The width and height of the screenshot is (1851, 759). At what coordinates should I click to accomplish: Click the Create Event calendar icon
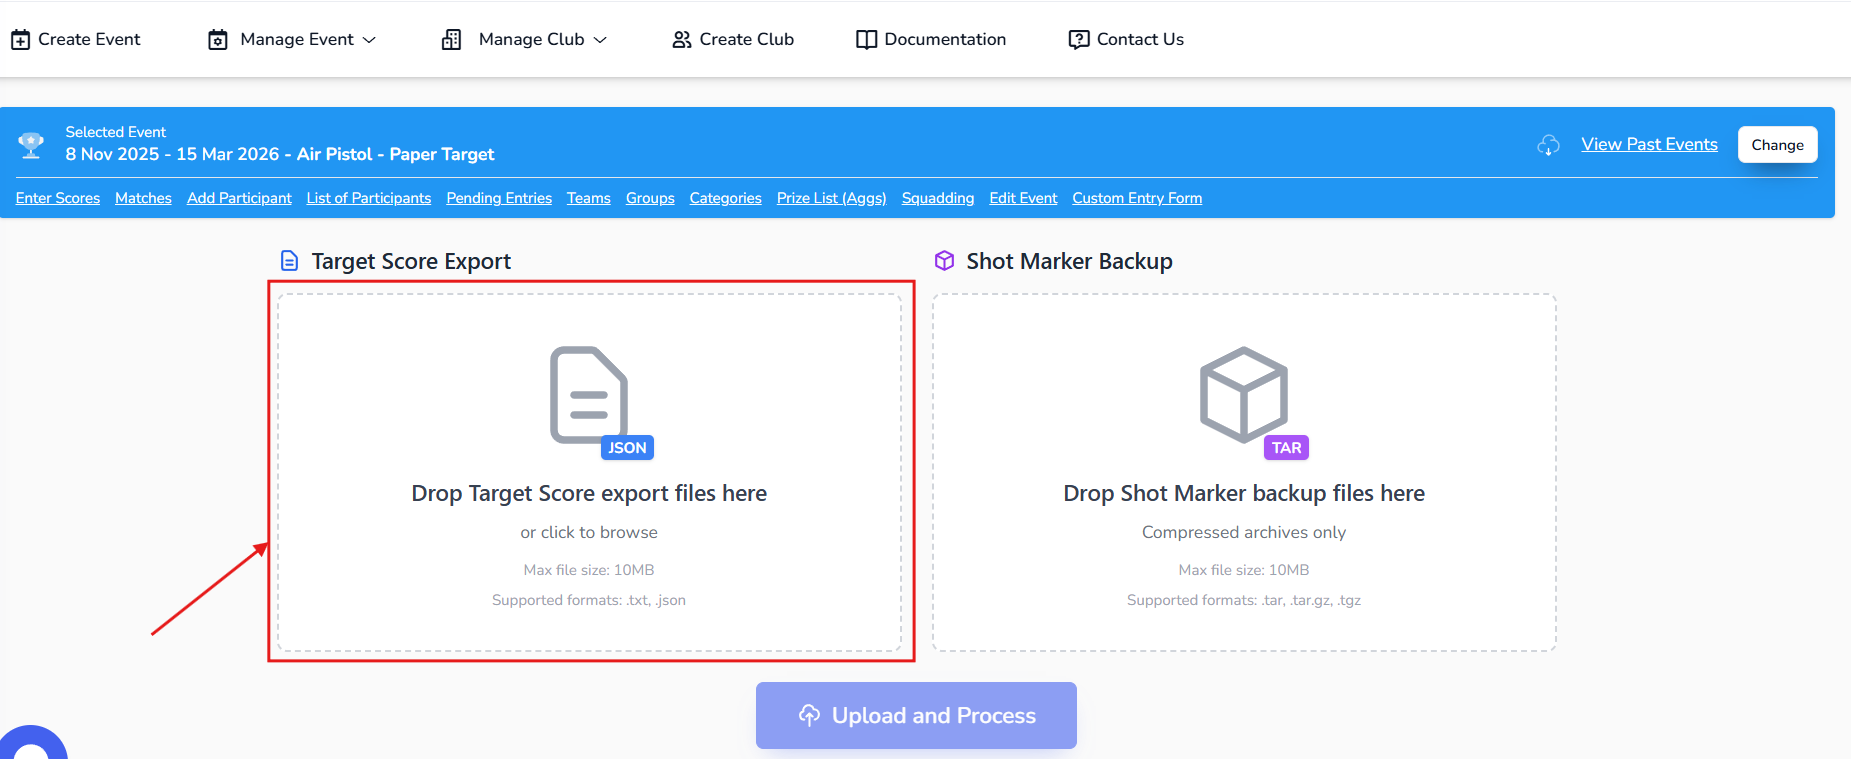[20, 40]
